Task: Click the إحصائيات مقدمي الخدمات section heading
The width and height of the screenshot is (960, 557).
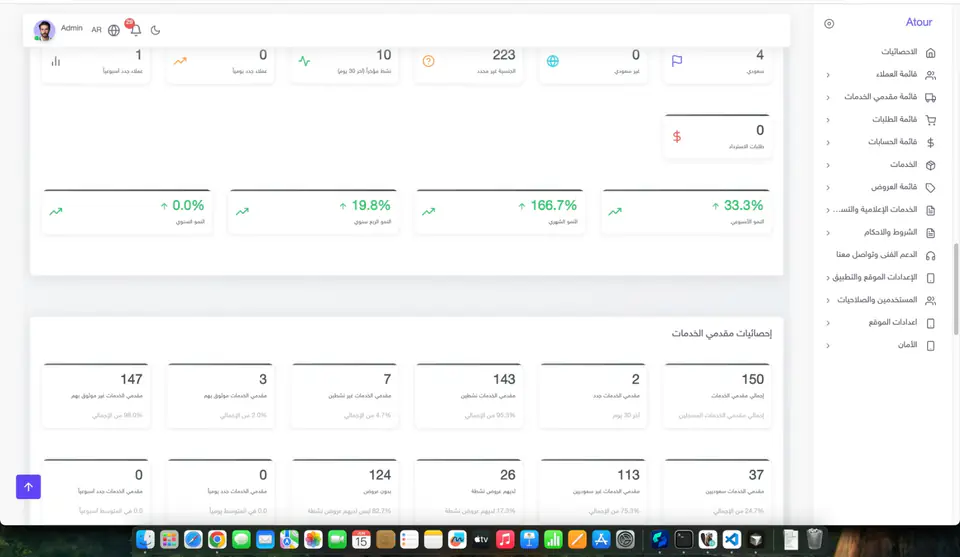Action: click(x=721, y=334)
